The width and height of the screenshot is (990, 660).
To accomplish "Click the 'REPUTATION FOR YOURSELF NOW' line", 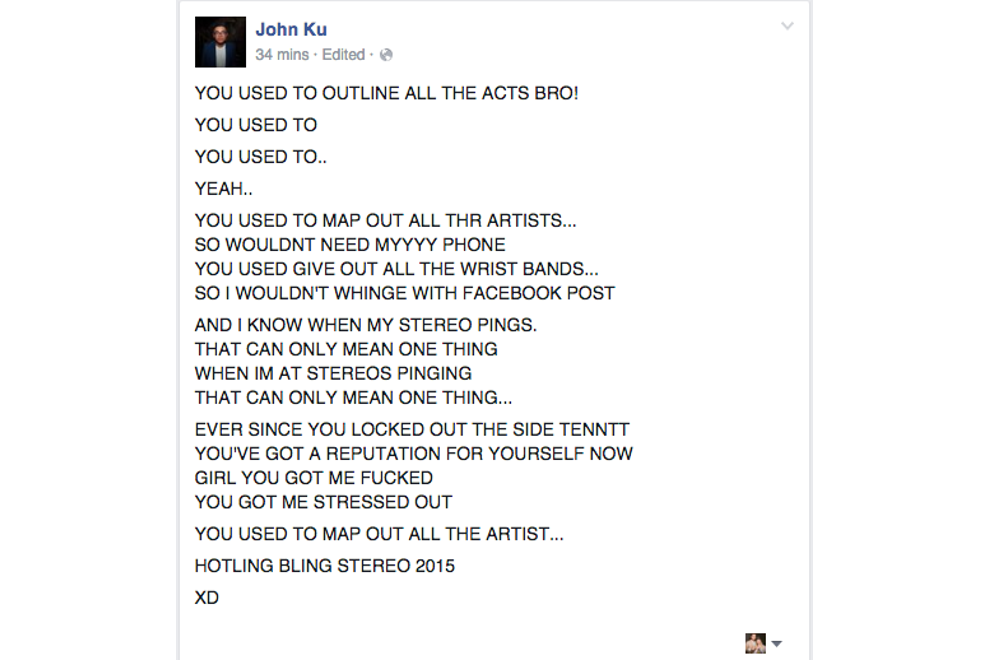I will tap(413, 453).
